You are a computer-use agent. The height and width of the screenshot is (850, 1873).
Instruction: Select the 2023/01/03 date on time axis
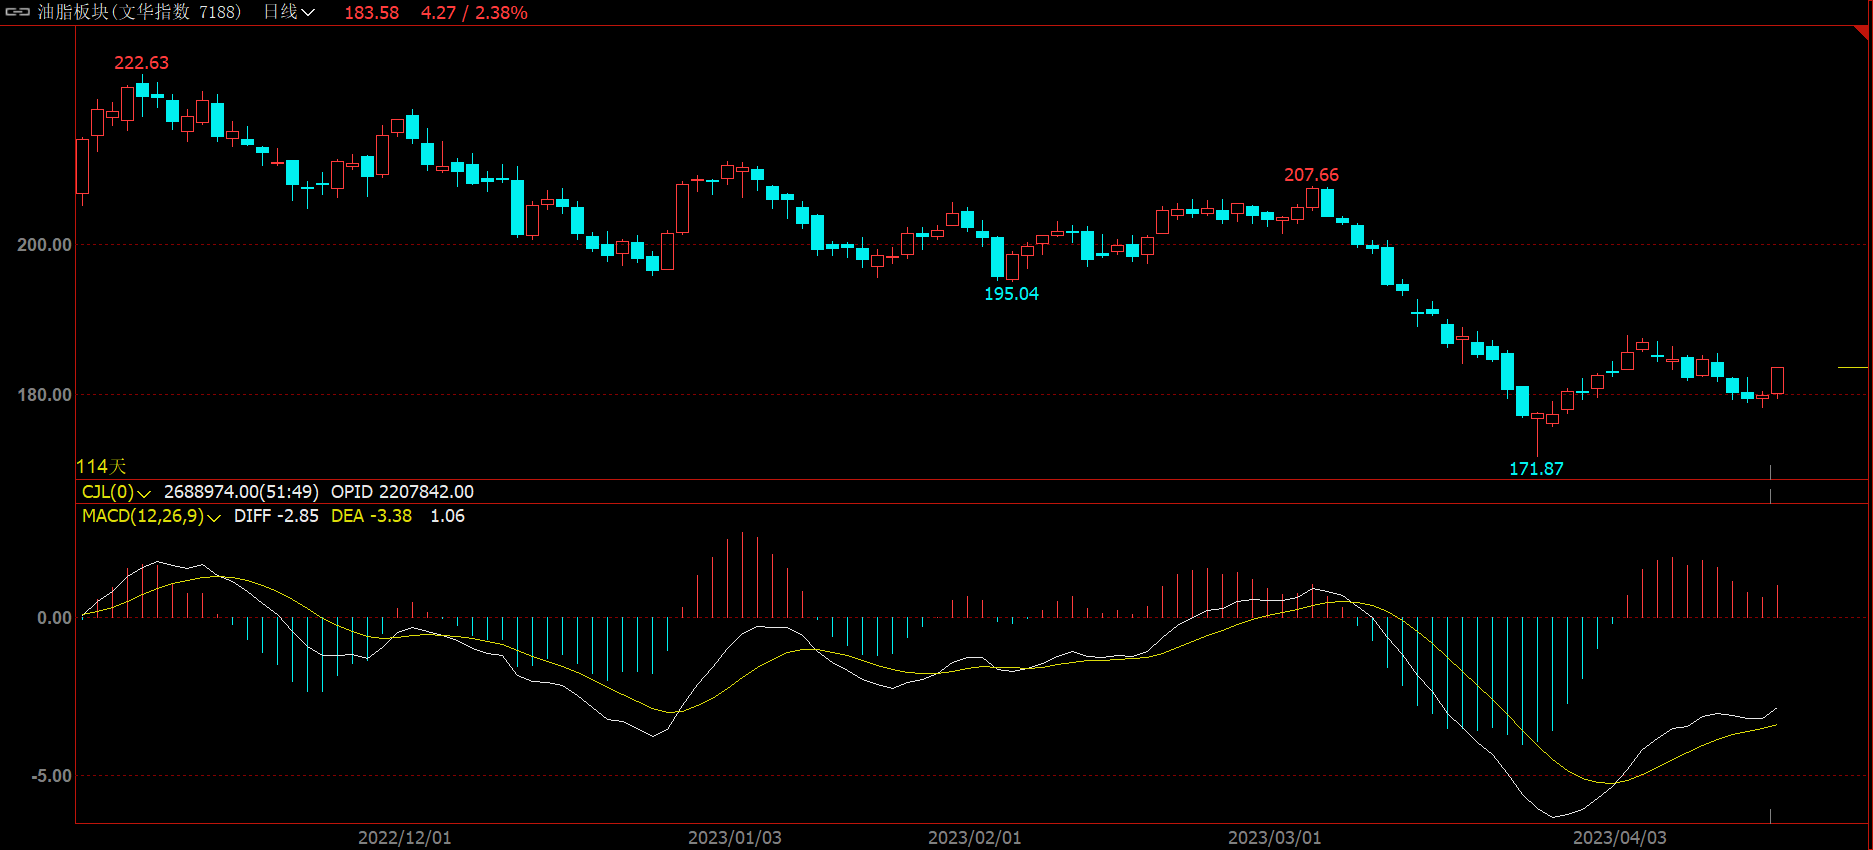[x=734, y=838]
